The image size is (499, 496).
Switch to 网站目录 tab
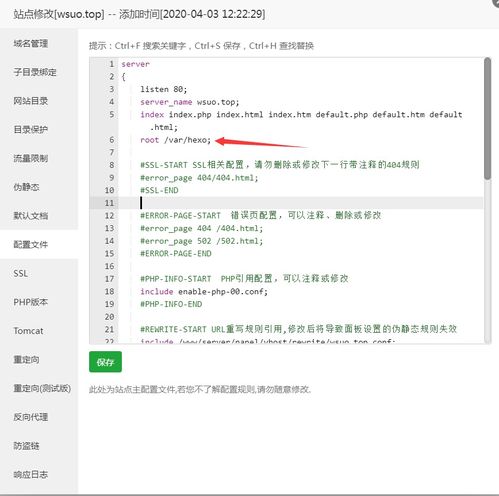(x=31, y=101)
